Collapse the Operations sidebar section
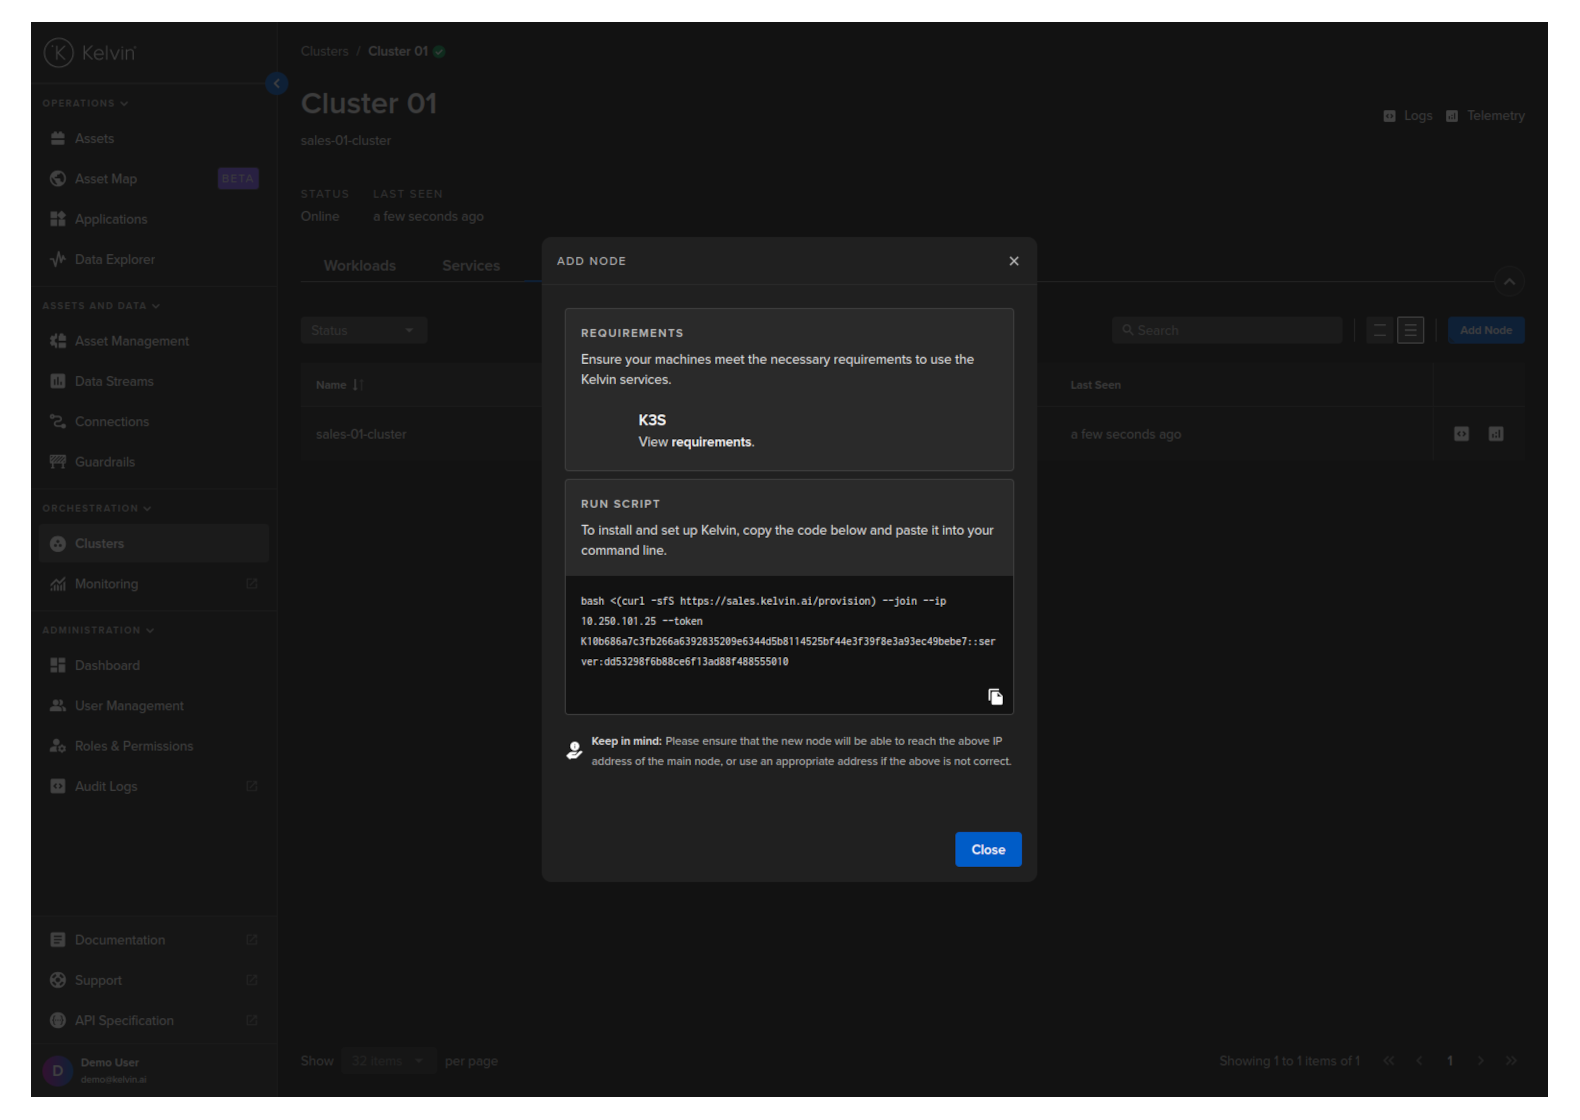 [85, 103]
